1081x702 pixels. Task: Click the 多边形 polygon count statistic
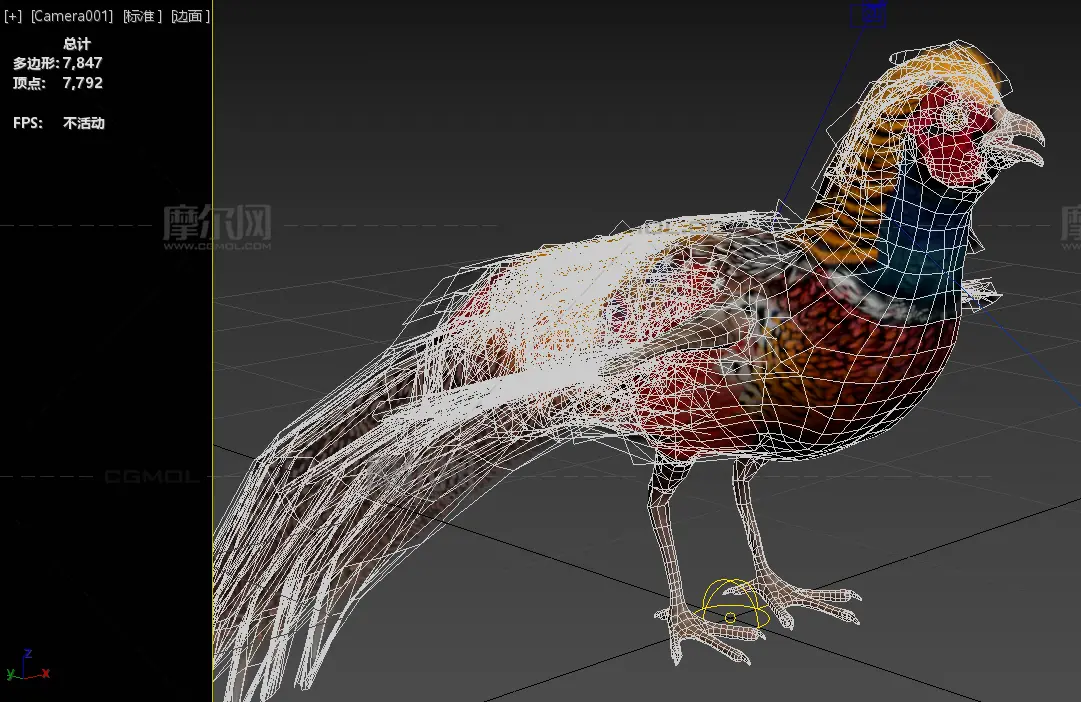pos(57,63)
